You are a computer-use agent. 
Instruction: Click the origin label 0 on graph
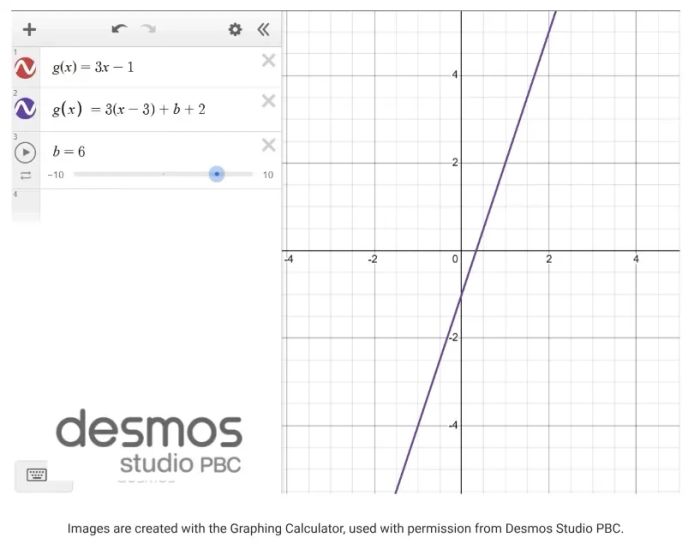[x=454, y=259]
